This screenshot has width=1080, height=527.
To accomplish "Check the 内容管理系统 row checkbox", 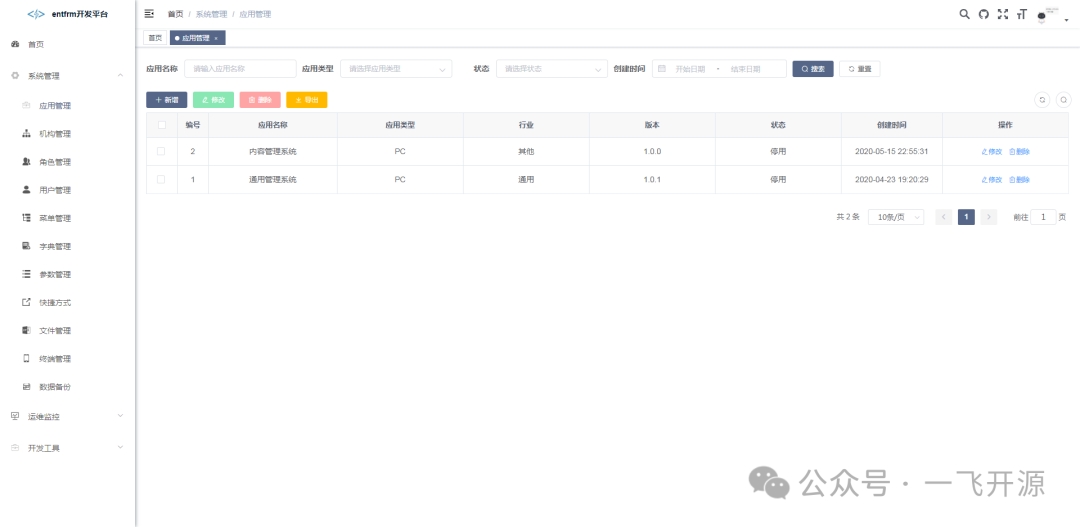I will tap(161, 151).
